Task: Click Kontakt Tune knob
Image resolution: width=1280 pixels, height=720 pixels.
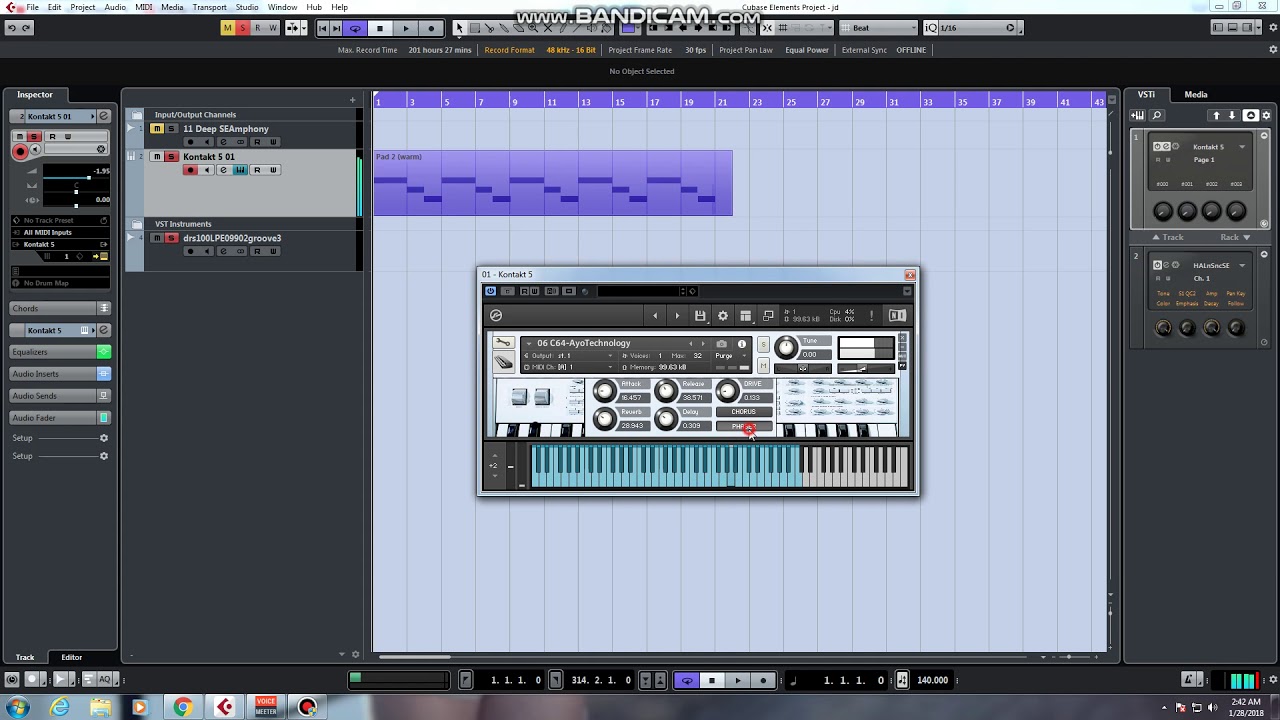Action: pos(786,347)
